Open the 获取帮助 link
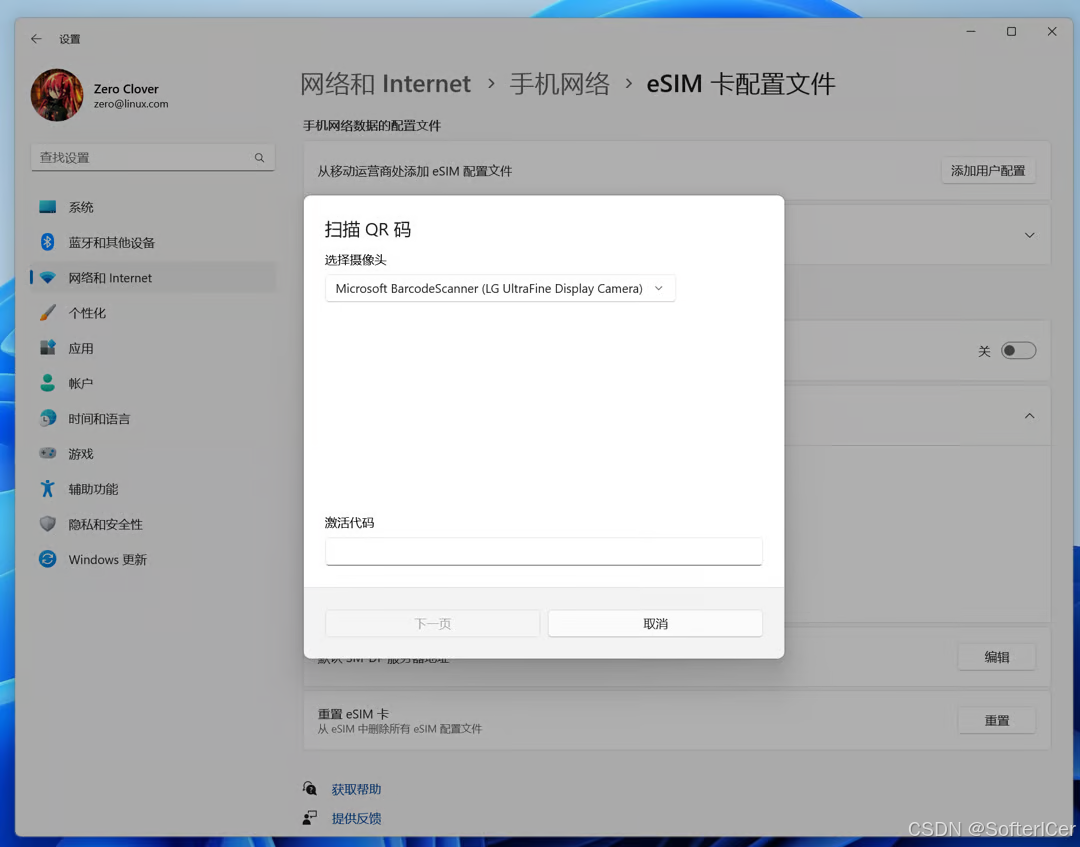Screen dimensions: 1080x847 click(356, 789)
